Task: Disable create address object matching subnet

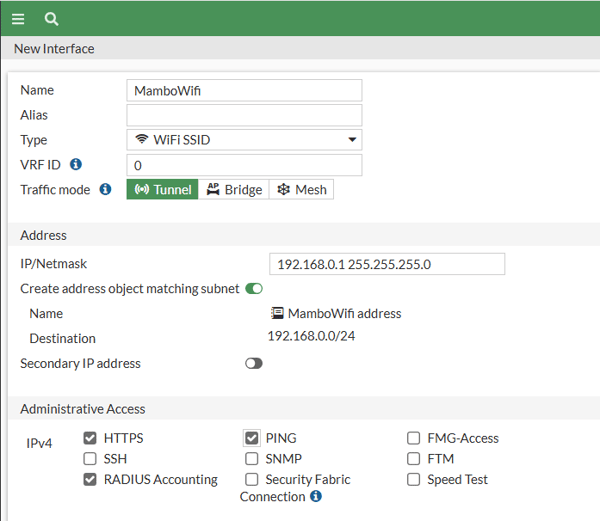Action: [x=254, y=289]
